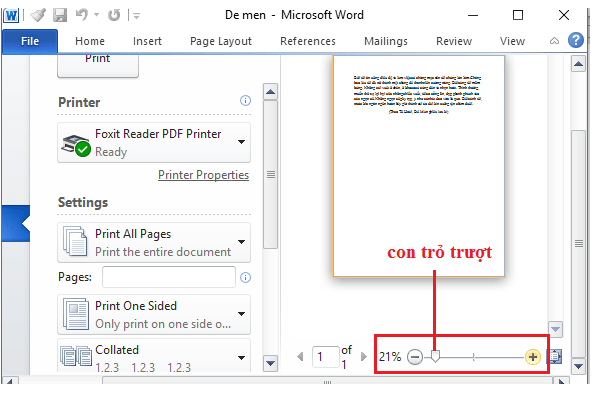The image size is (595, 397).
Task: Switch to Page Layout tab
Action: pyautogui.click(x=221, y=41)
